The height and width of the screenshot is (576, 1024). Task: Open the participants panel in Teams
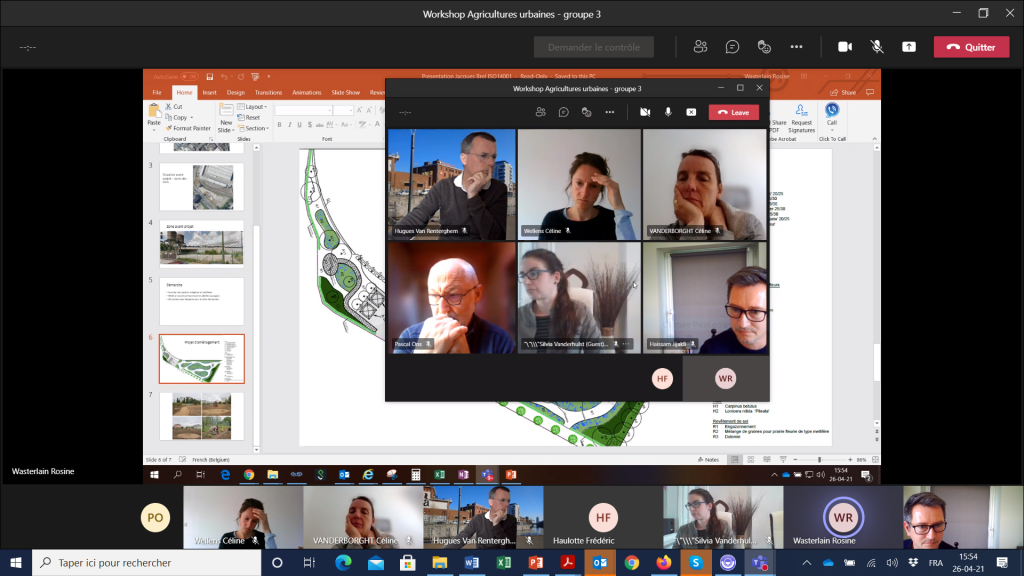point(700,47)
